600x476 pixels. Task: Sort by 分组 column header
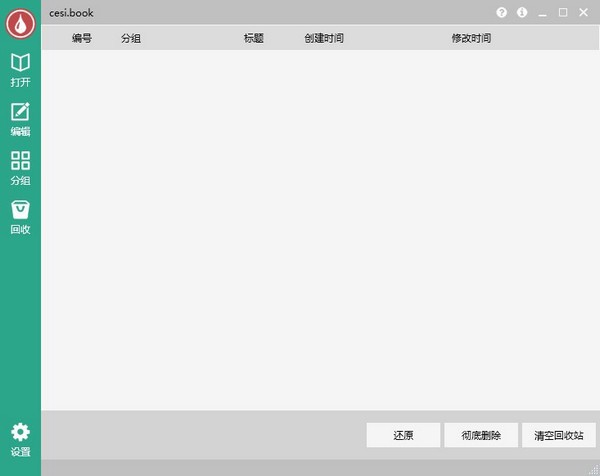point(131,38)
